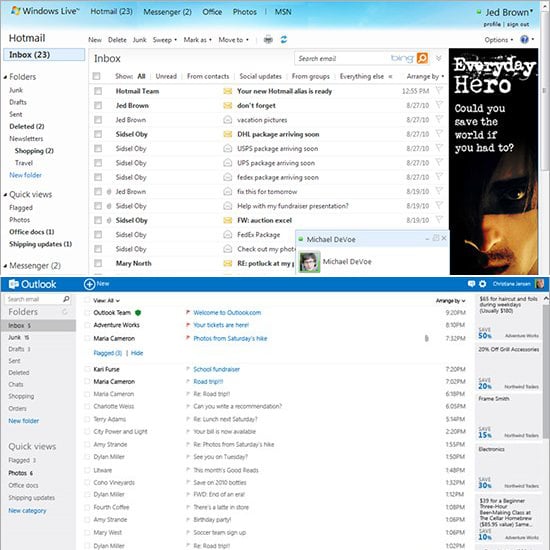Click in the Hotmail 'Search email' field

point(342,59)
